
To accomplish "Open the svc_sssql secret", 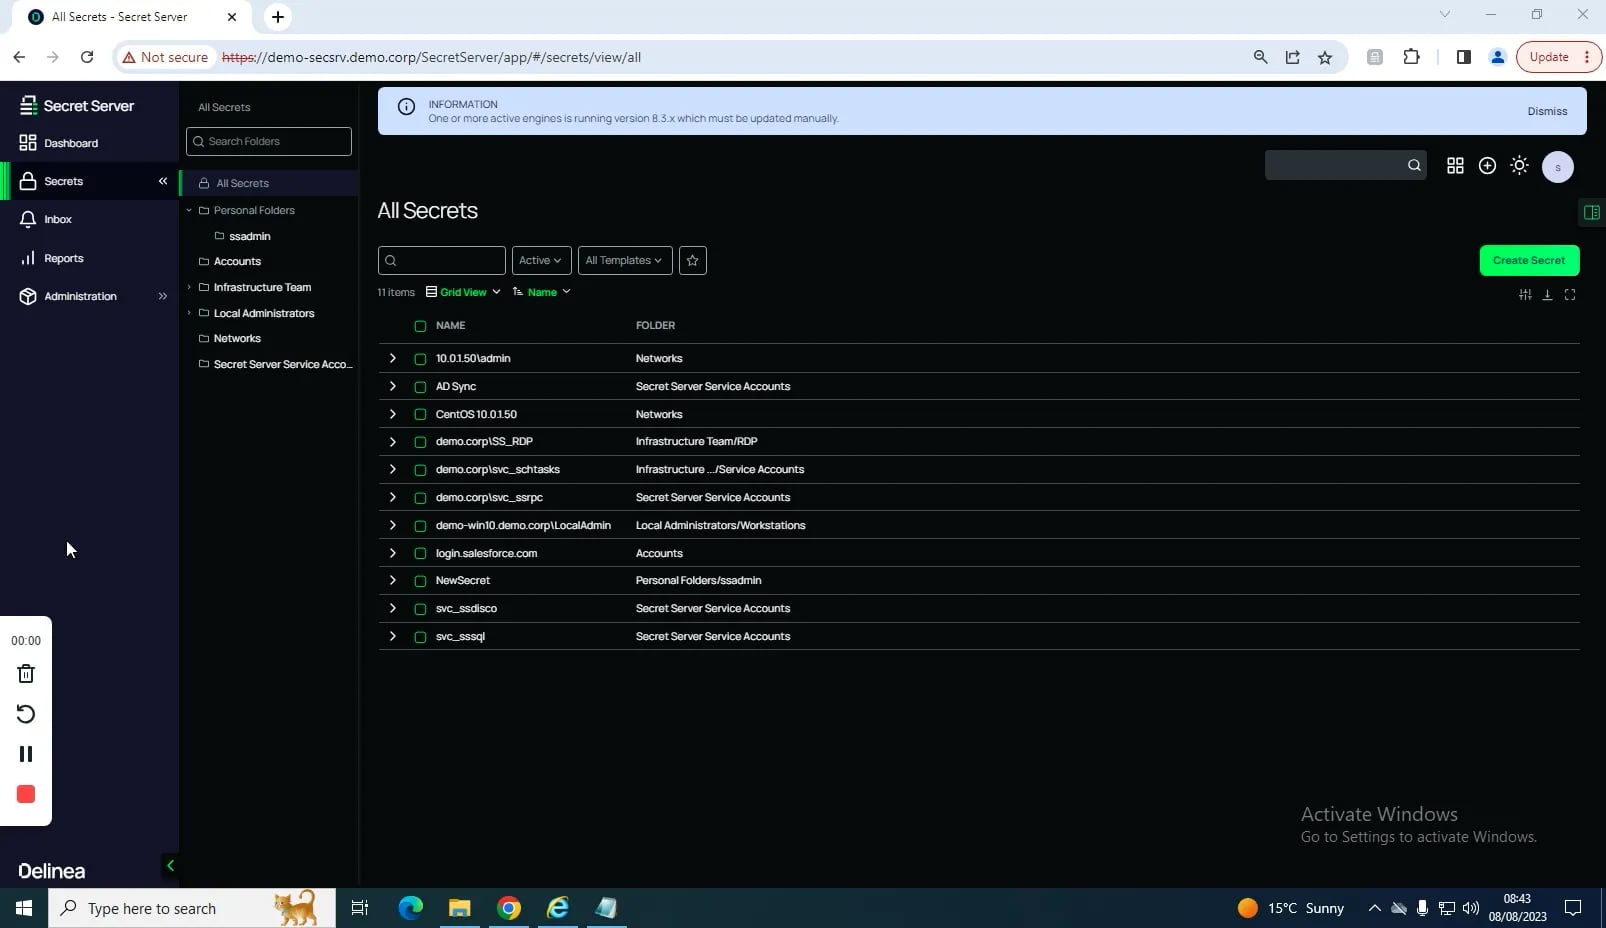I will click(x=460, y=636).
